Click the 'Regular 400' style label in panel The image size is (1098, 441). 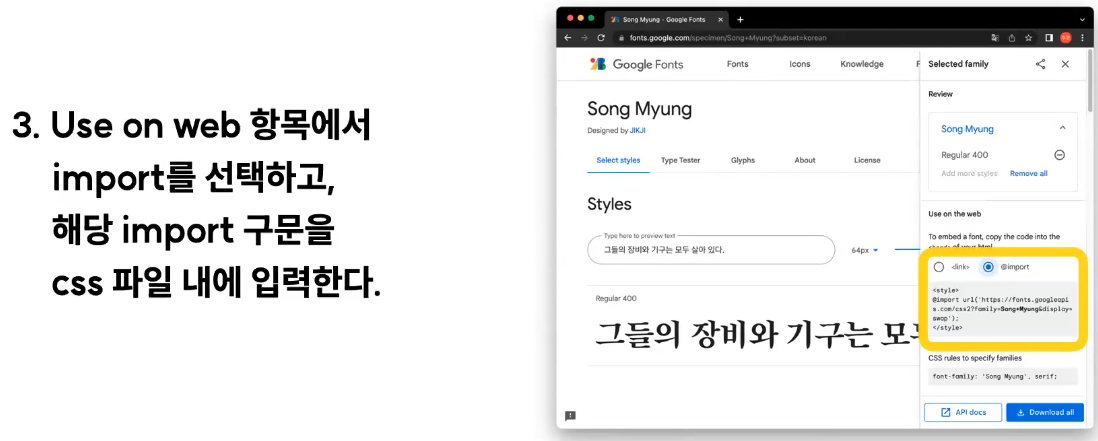click(x=964, y=155)
